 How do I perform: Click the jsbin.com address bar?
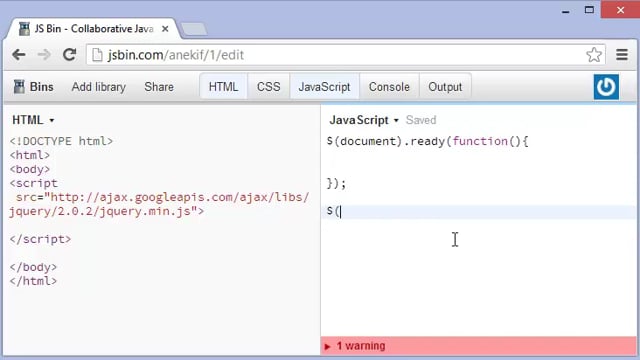pos(345,55)
